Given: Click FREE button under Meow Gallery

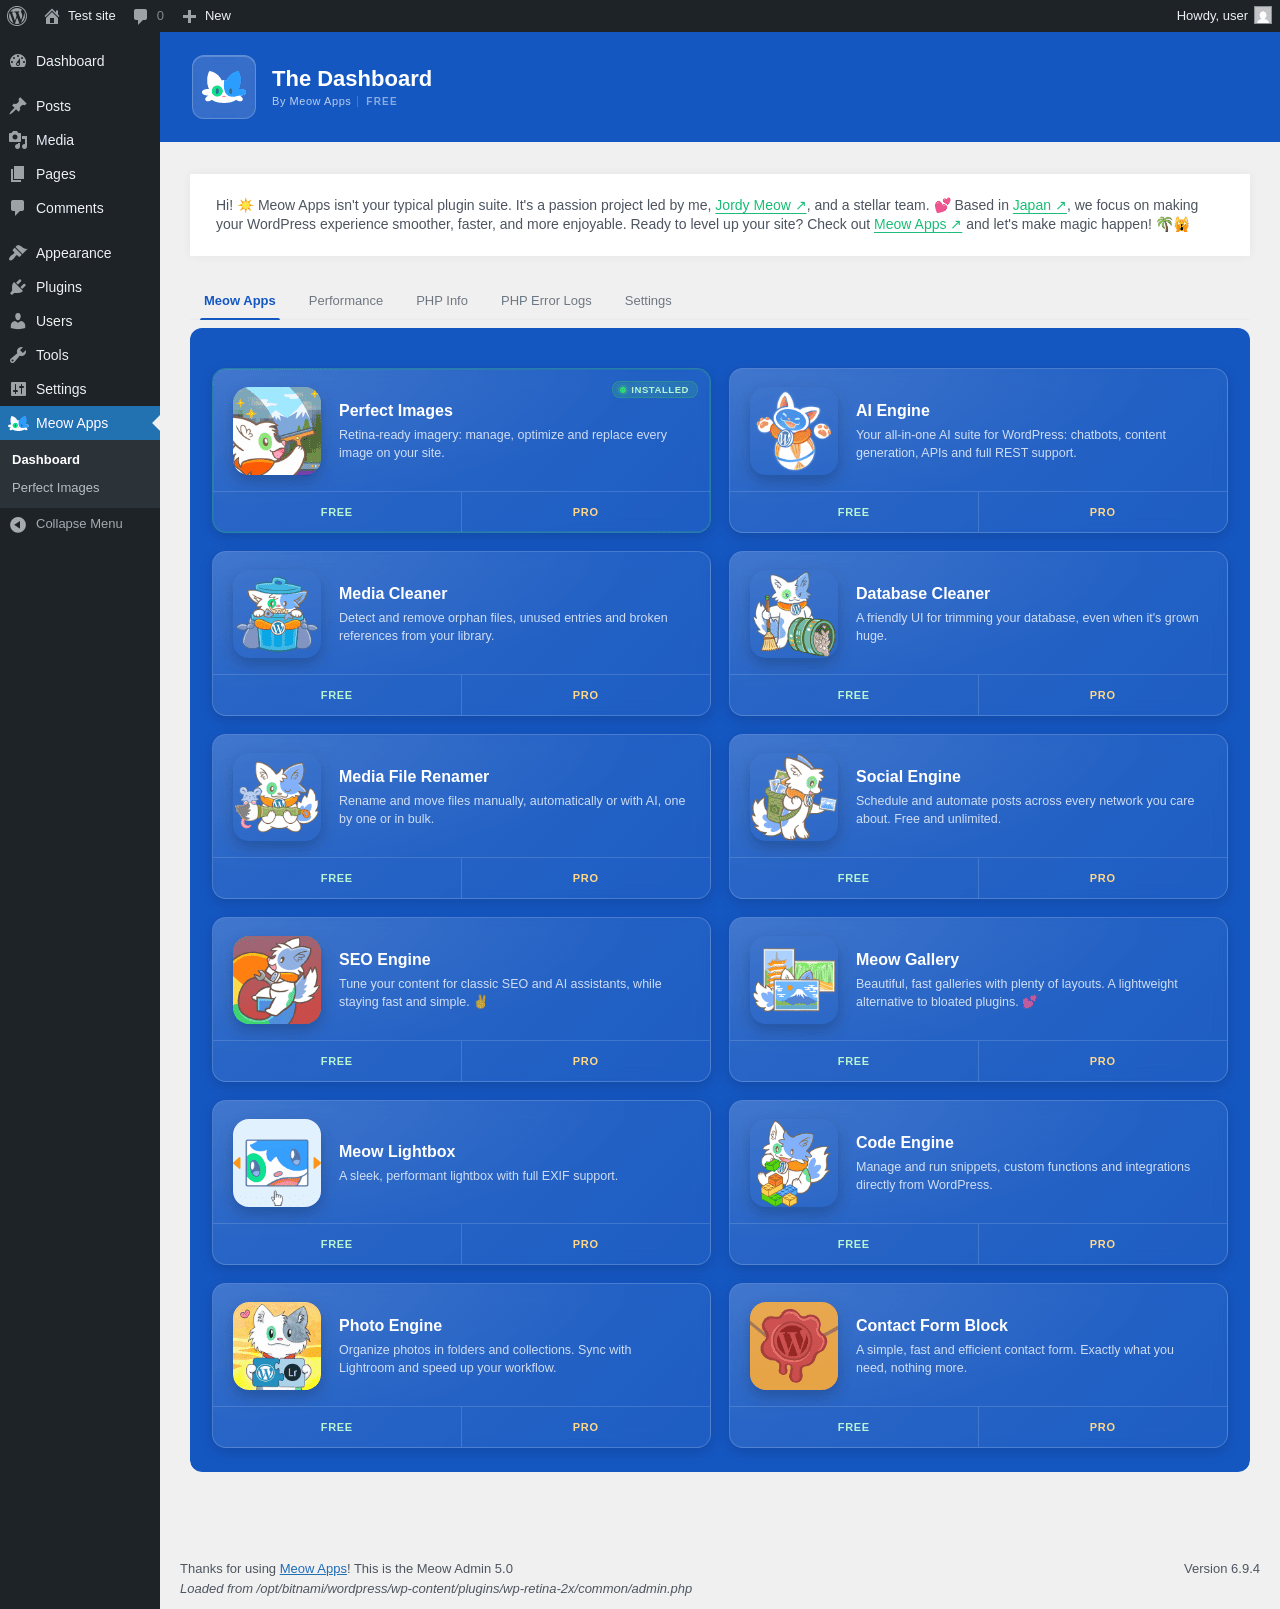Looking at the screenshot, I should point(854,1061).
